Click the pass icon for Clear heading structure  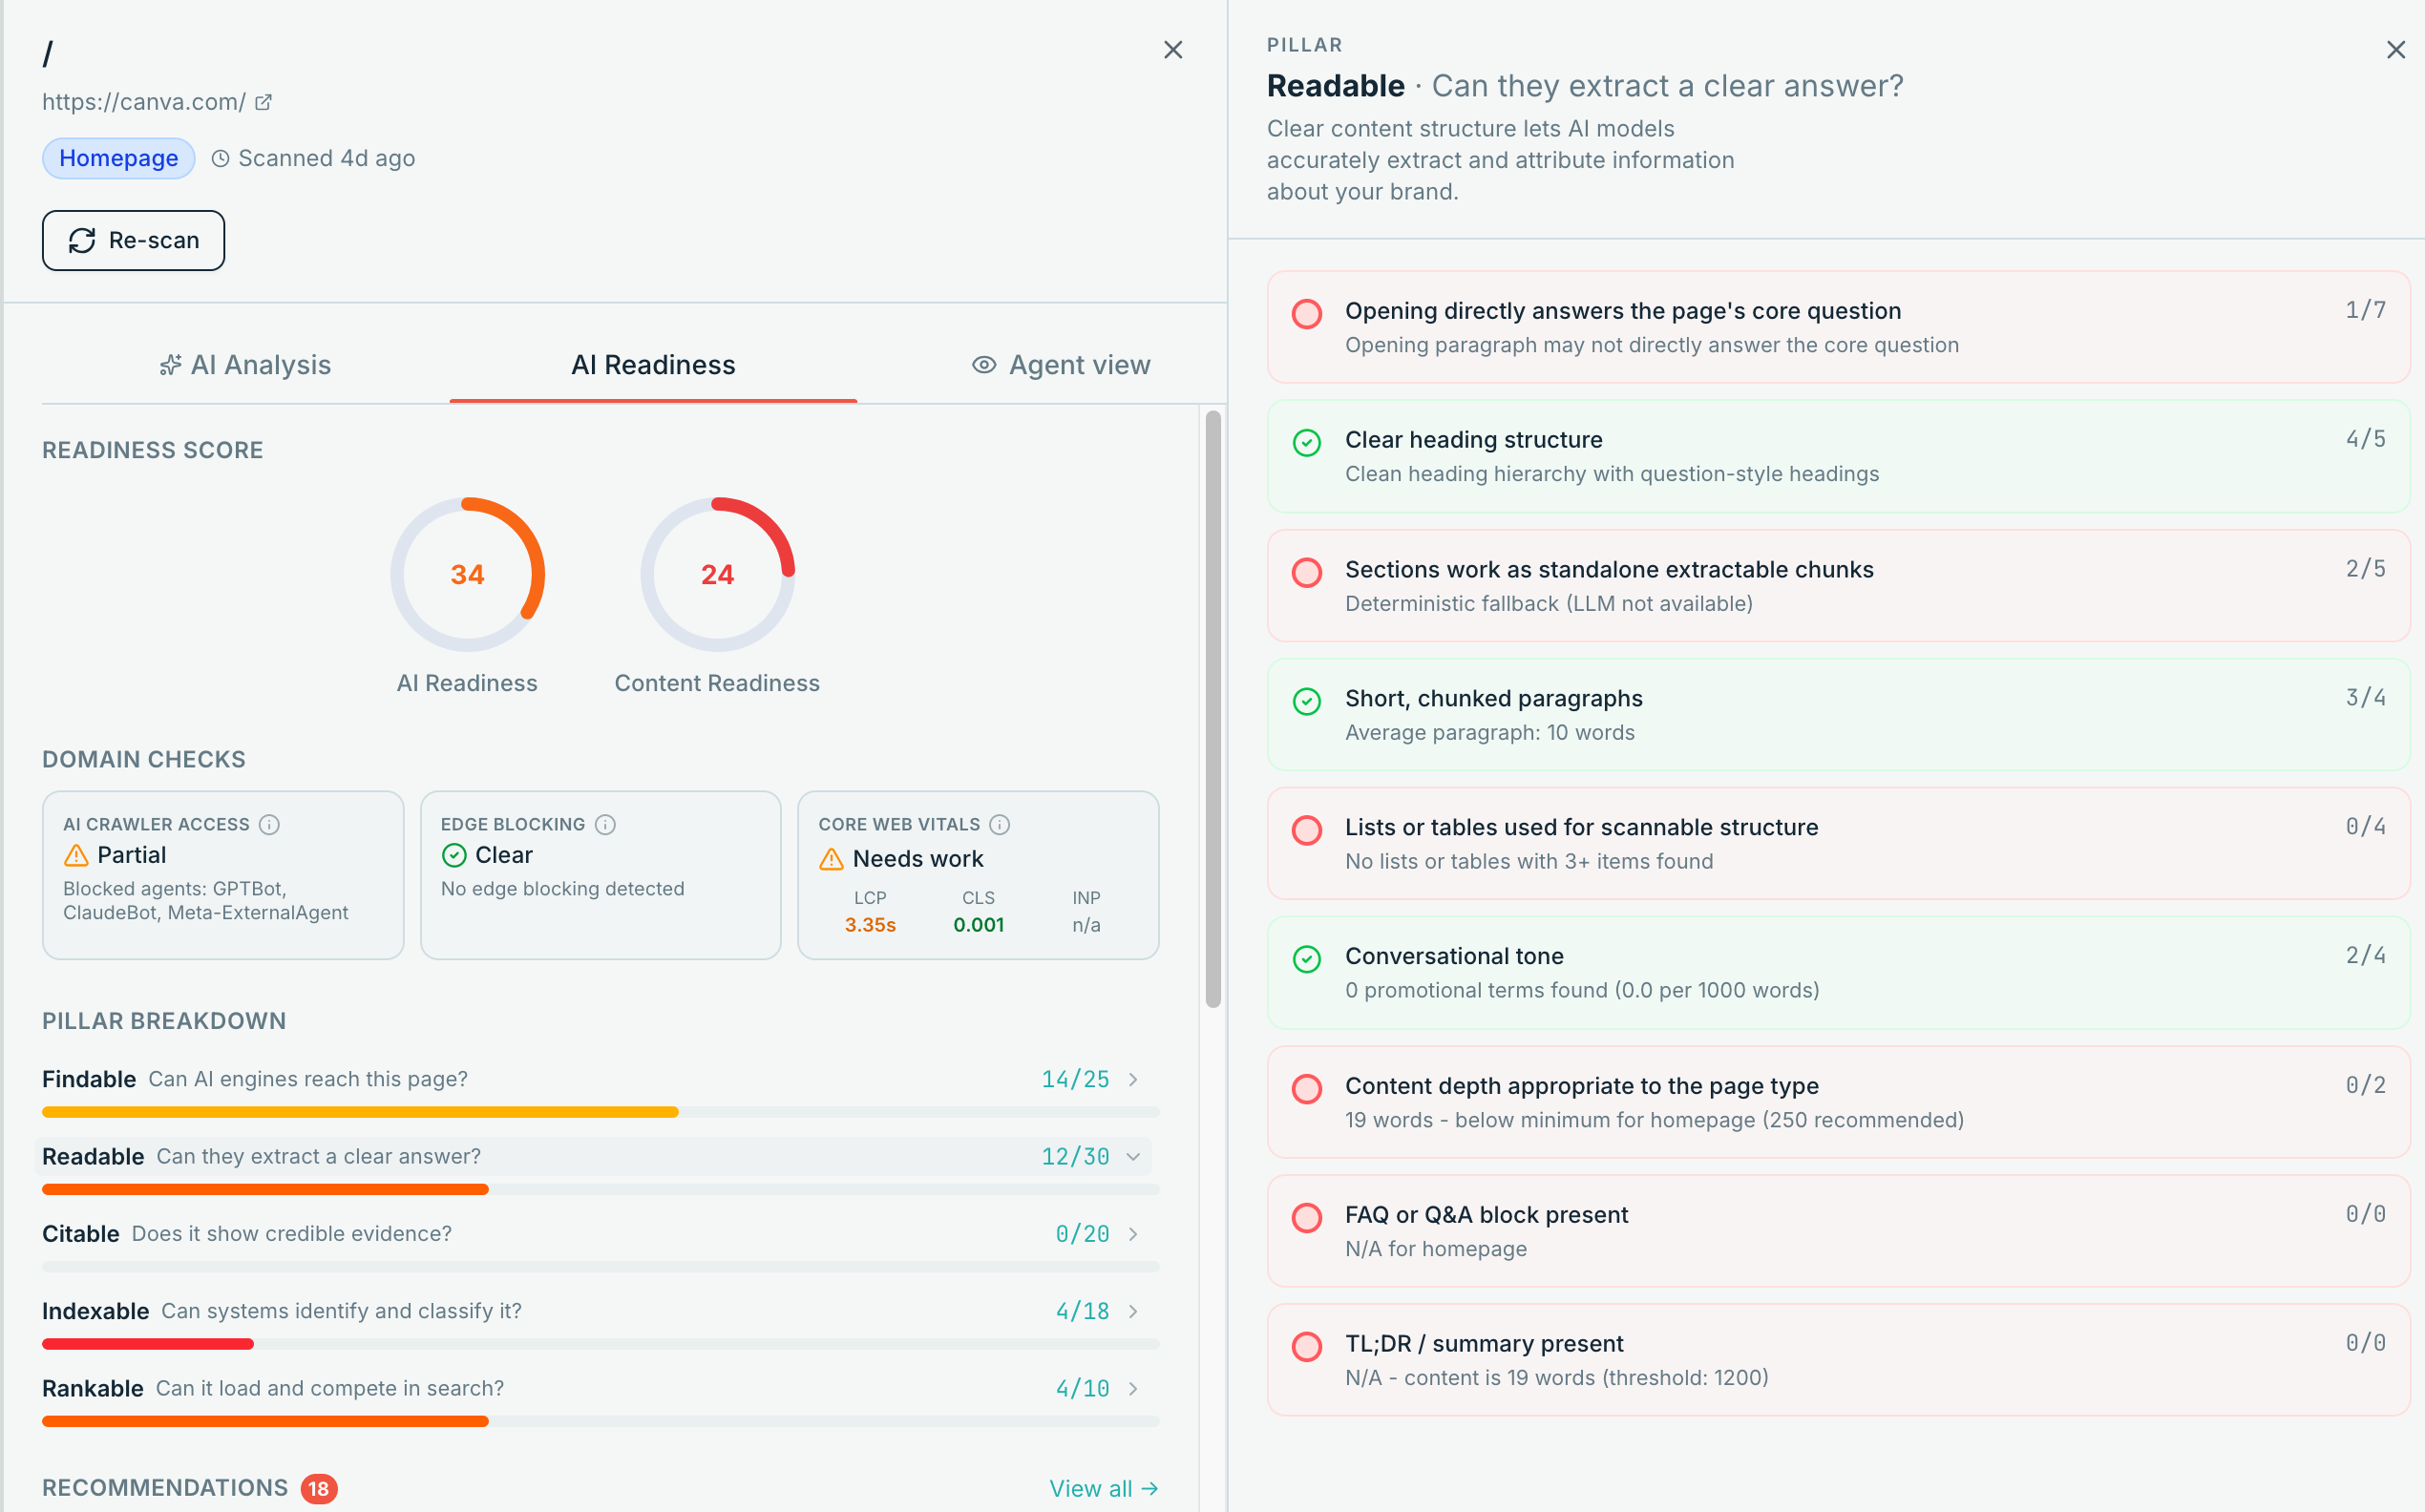pos(1306,443)
